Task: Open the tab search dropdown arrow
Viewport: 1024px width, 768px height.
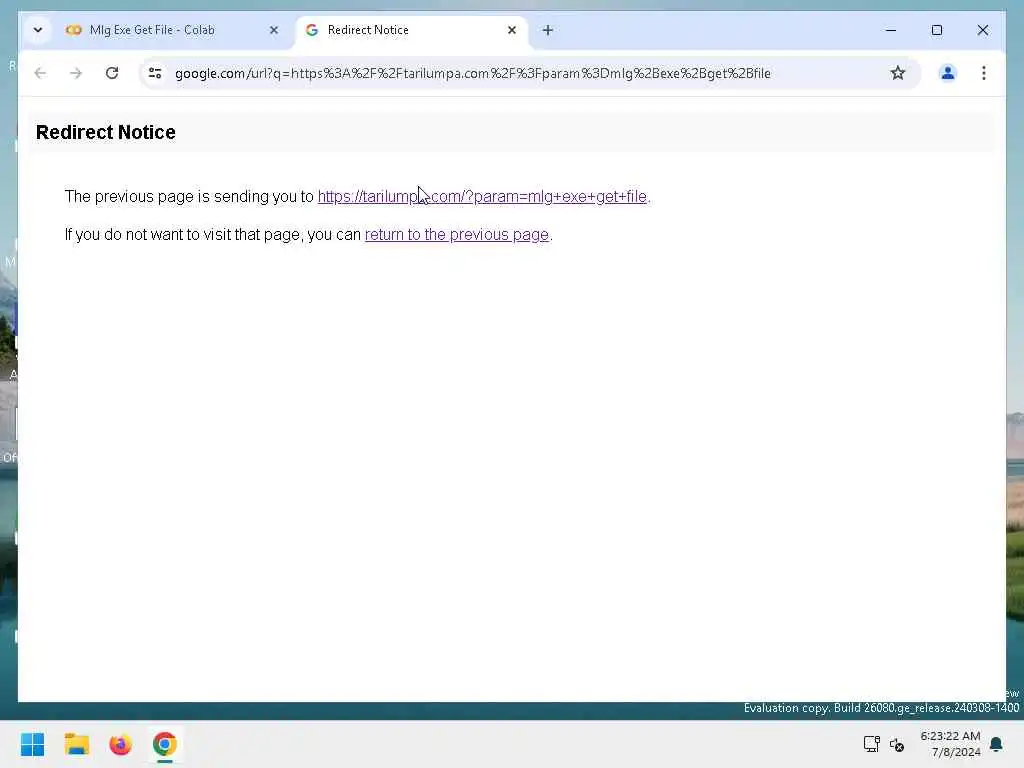Action: pos(38,30)
